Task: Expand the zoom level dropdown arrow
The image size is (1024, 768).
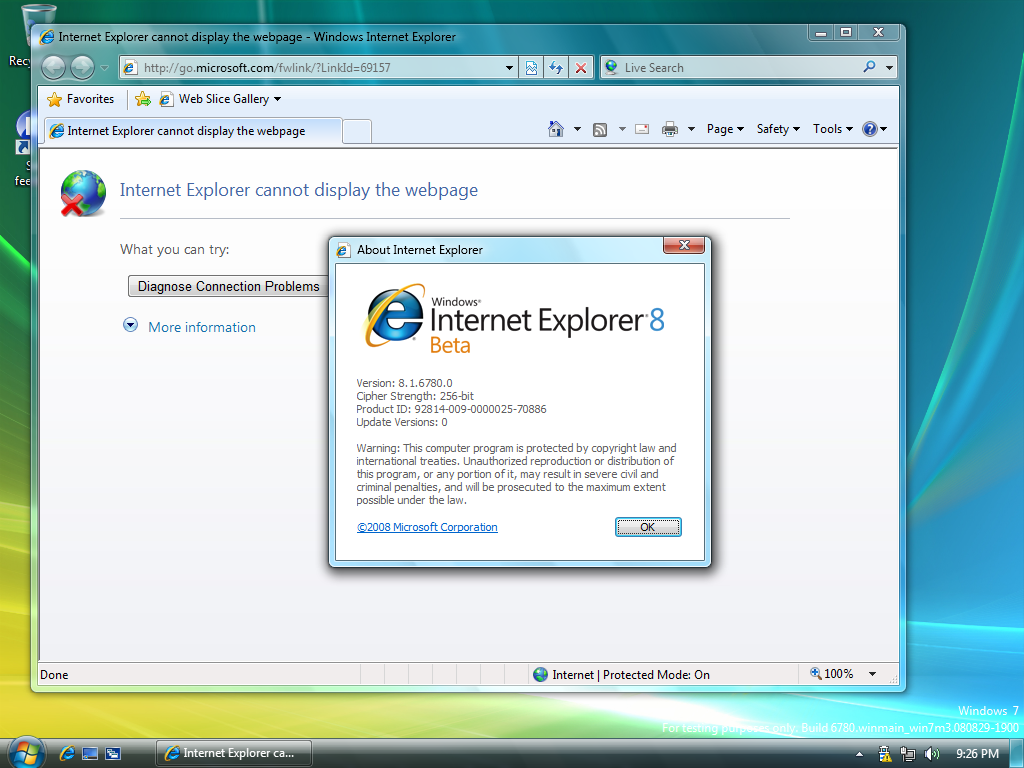Action: [872, 675]
